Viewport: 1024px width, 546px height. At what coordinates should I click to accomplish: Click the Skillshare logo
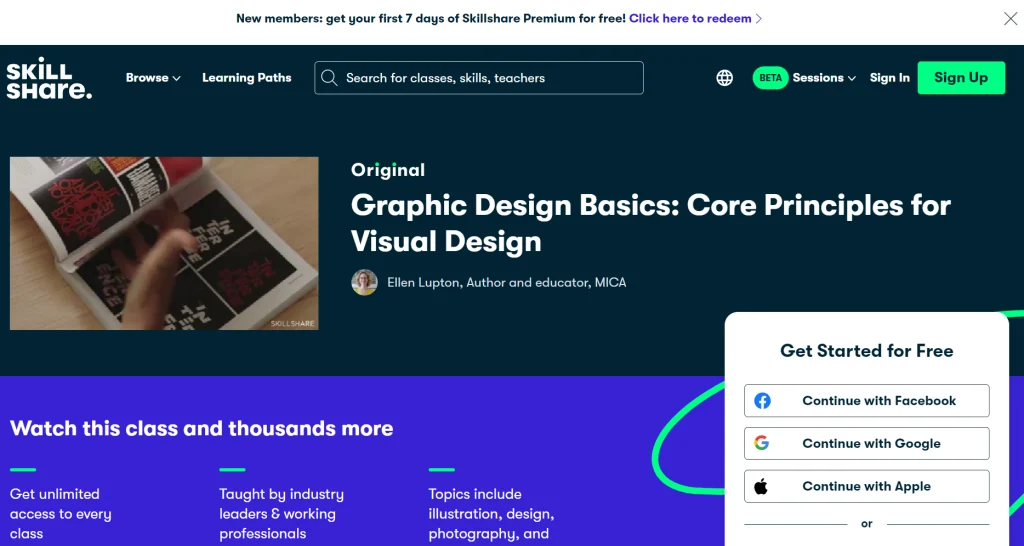(x=49, y=78)
